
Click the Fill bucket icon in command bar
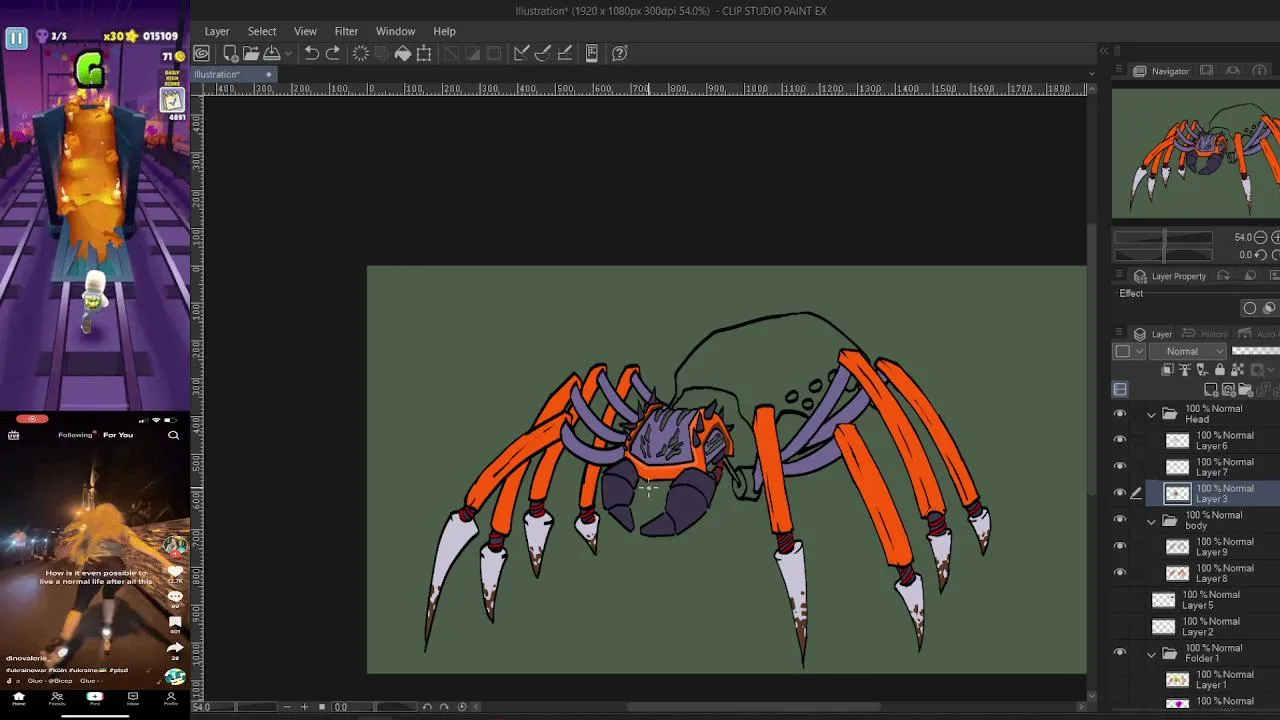(x=403, y=53)
